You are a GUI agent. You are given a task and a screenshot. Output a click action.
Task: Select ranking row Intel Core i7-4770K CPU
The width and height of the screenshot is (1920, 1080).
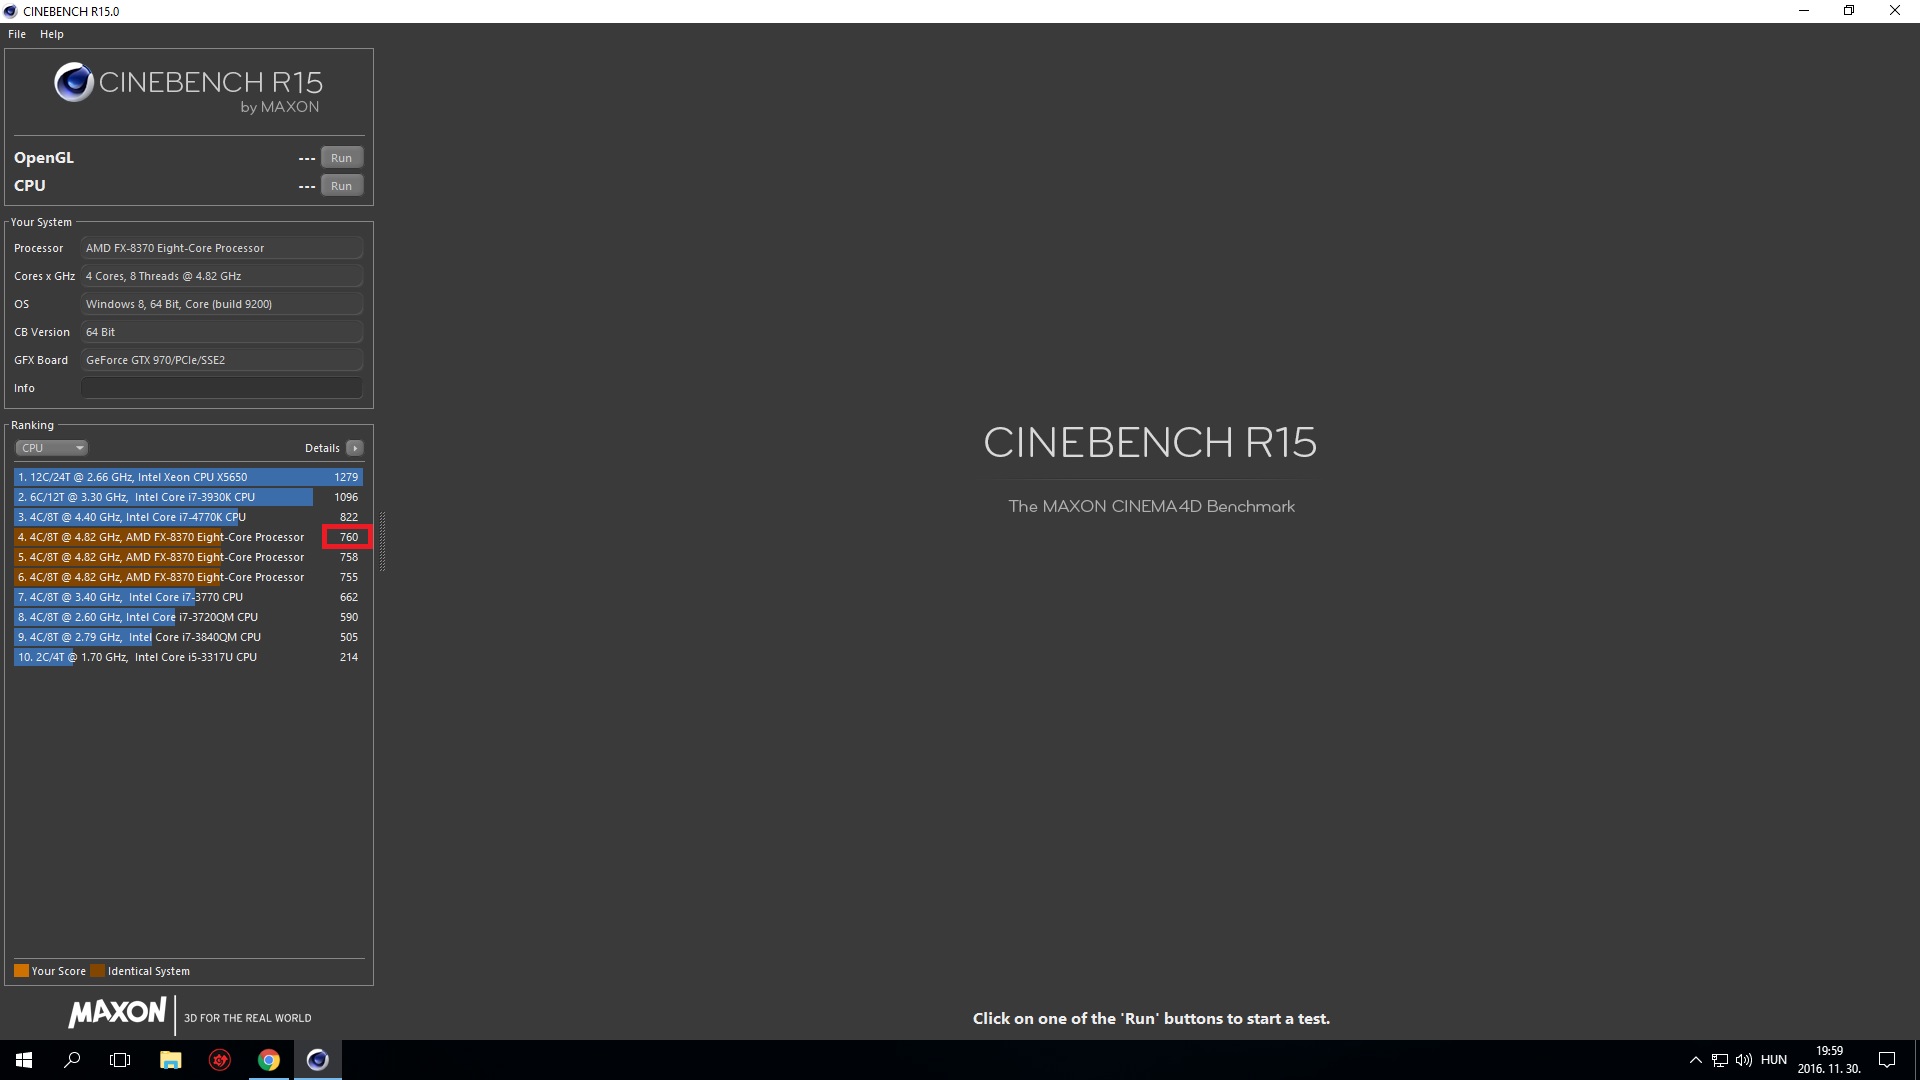tap(188, 517)
